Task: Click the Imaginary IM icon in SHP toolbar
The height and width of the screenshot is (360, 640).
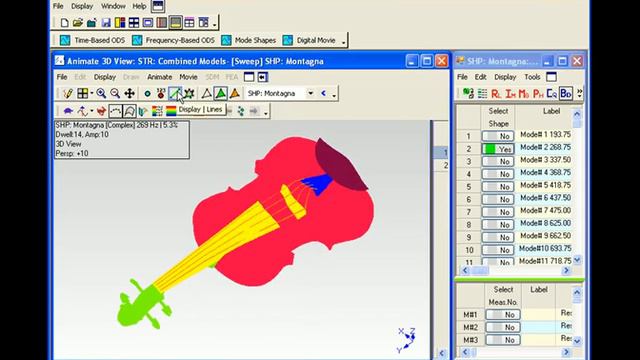Action: coord(510,94)
